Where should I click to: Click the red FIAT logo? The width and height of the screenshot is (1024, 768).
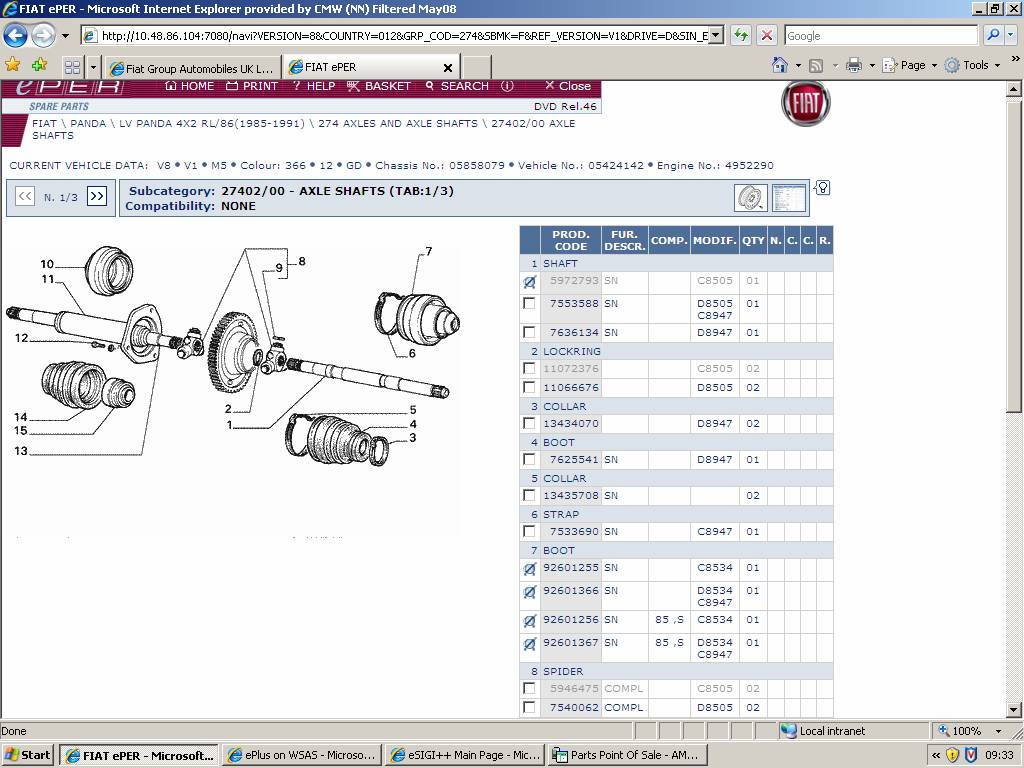click(x=806, y=103)
